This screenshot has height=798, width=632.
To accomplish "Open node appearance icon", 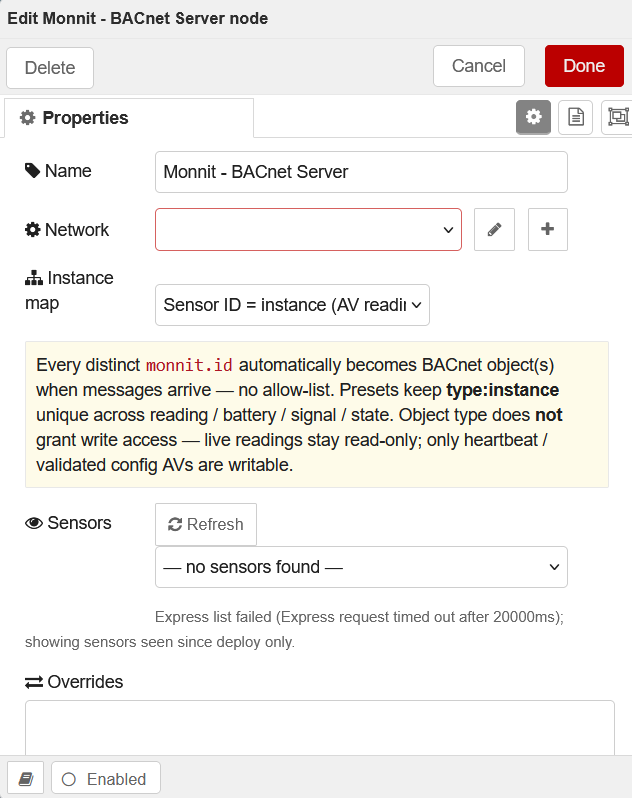I will click(x=617, y=118).
